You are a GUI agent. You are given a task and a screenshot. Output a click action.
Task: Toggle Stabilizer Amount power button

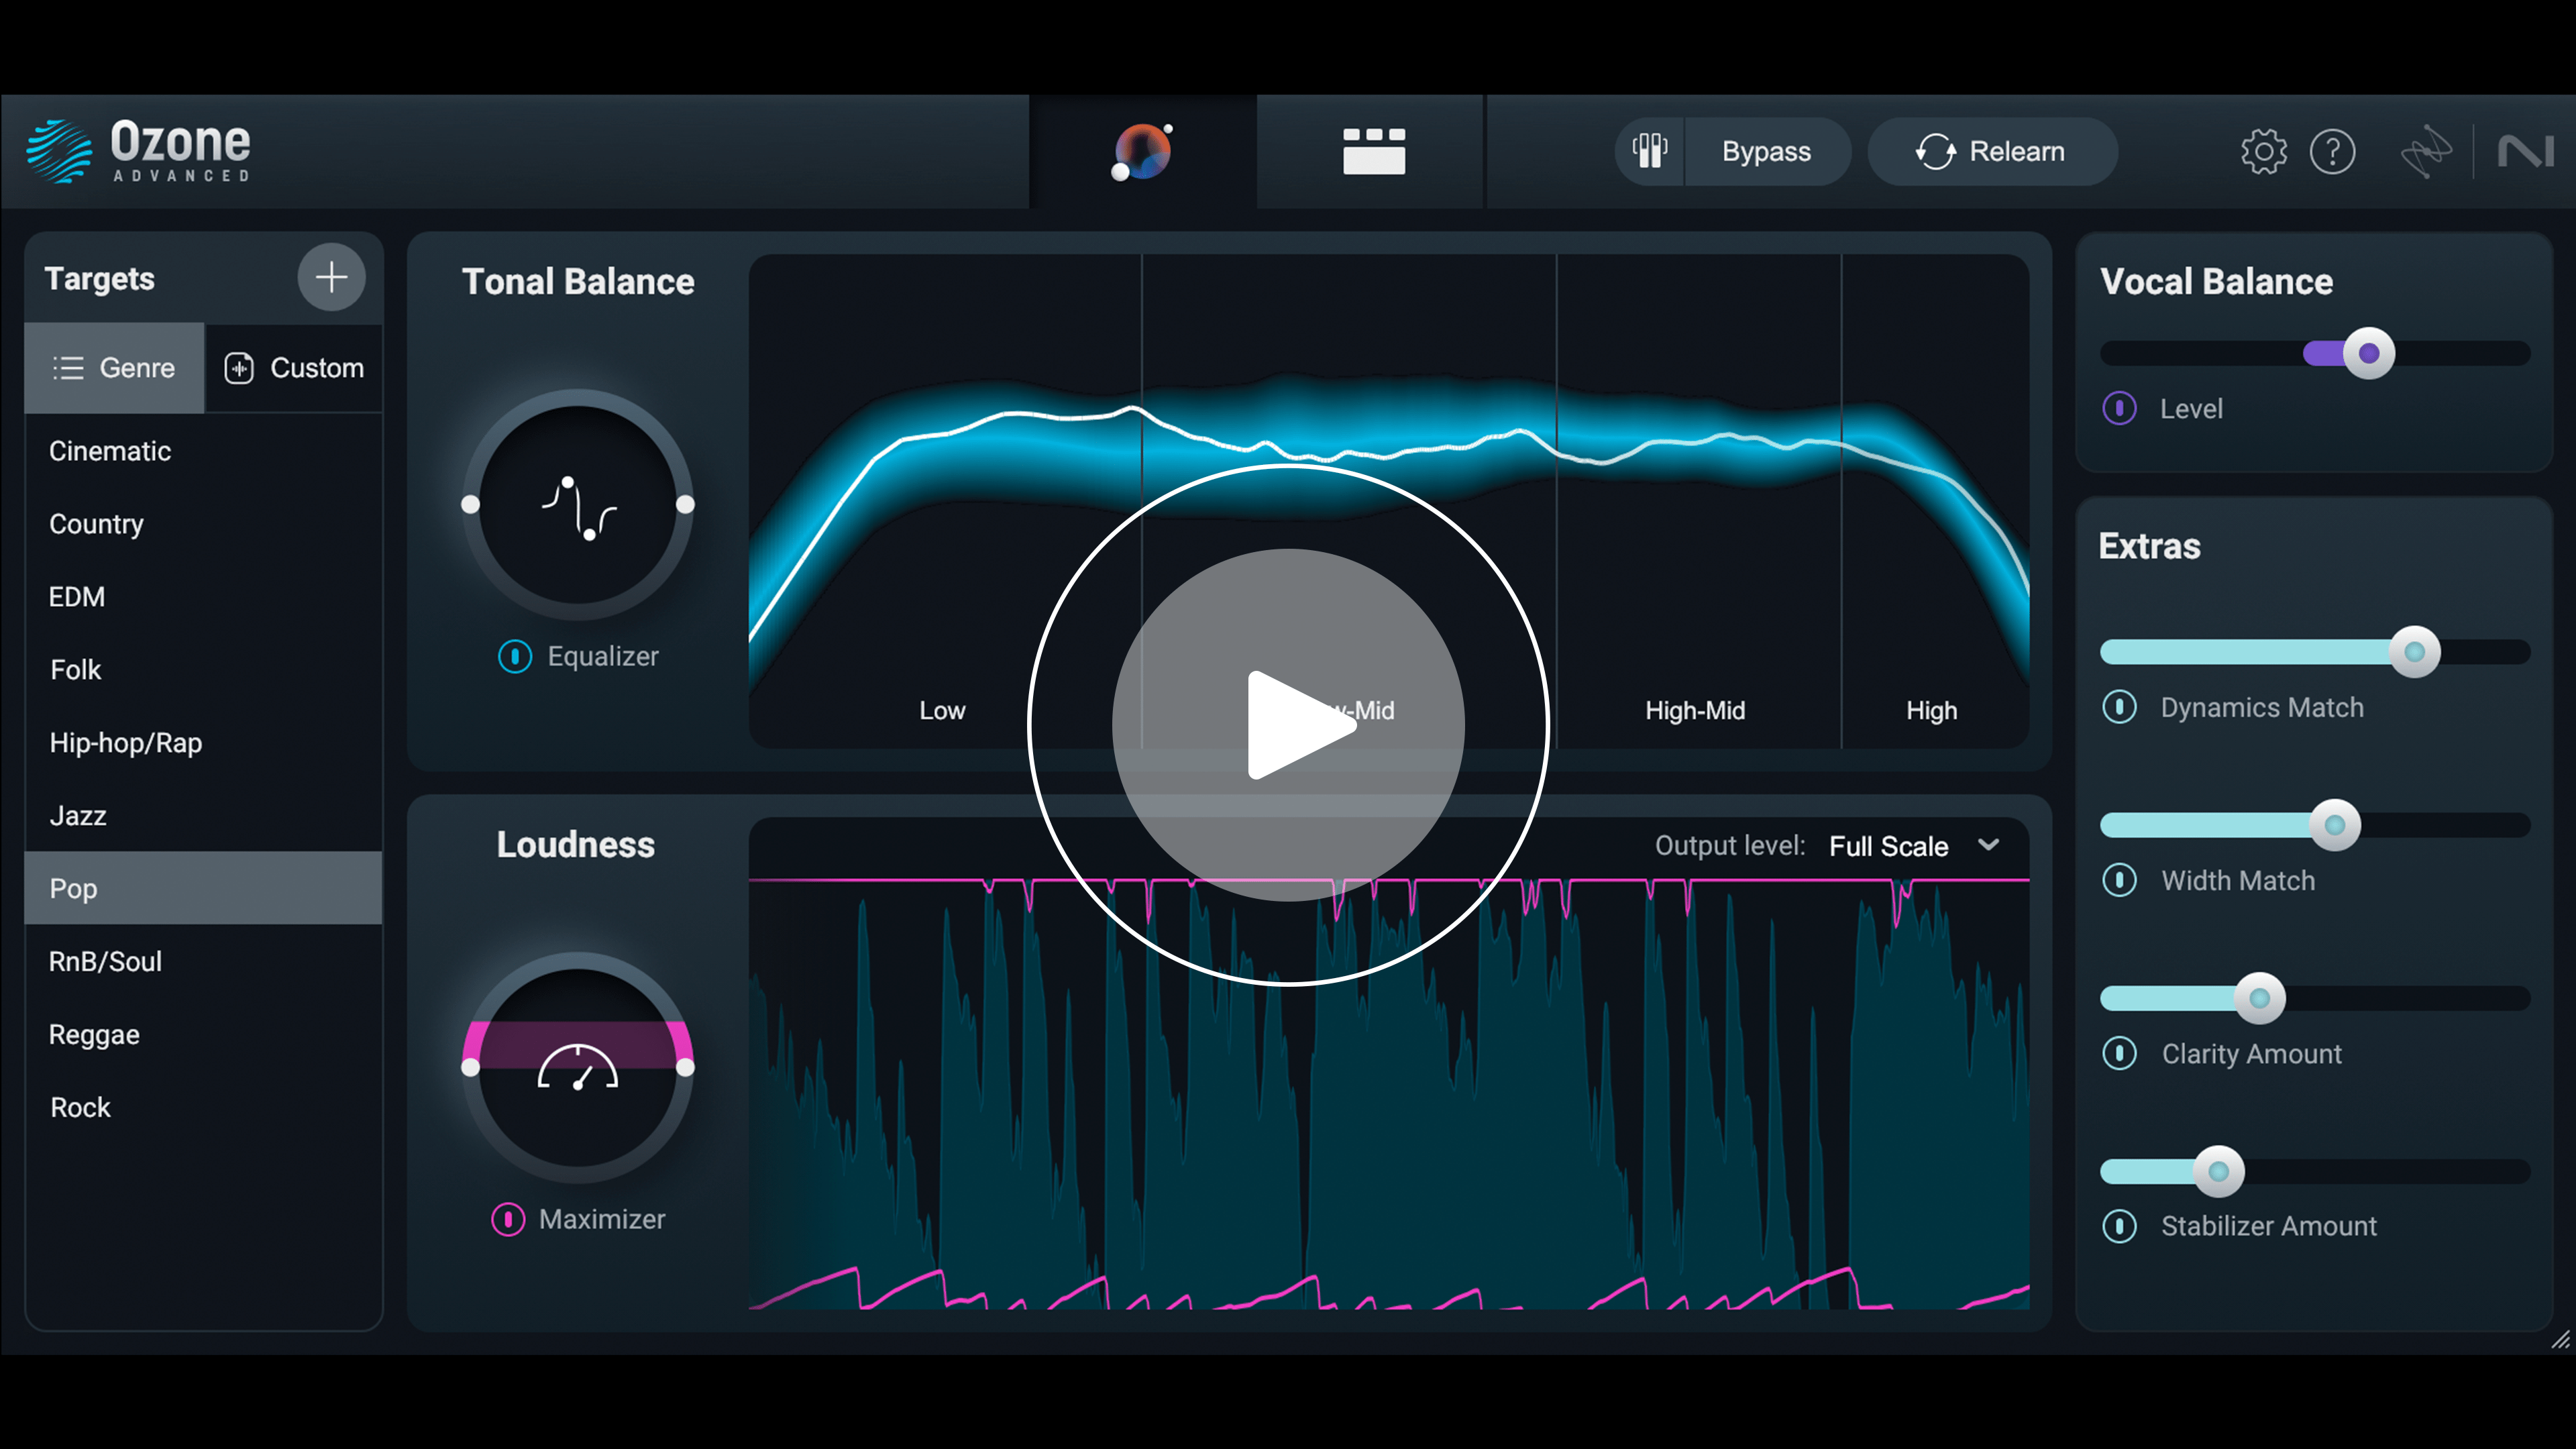click(x=2120, y=1226)
